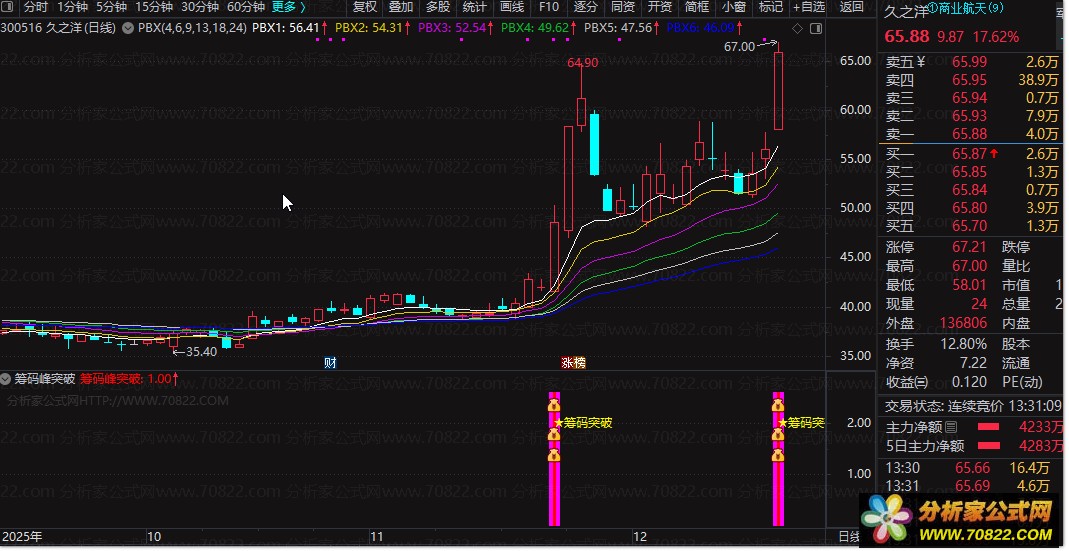Open the 统计 statistics tool
Viewport: 1069px width, 551px height.
pyautogui.click(x=475, y=8)
